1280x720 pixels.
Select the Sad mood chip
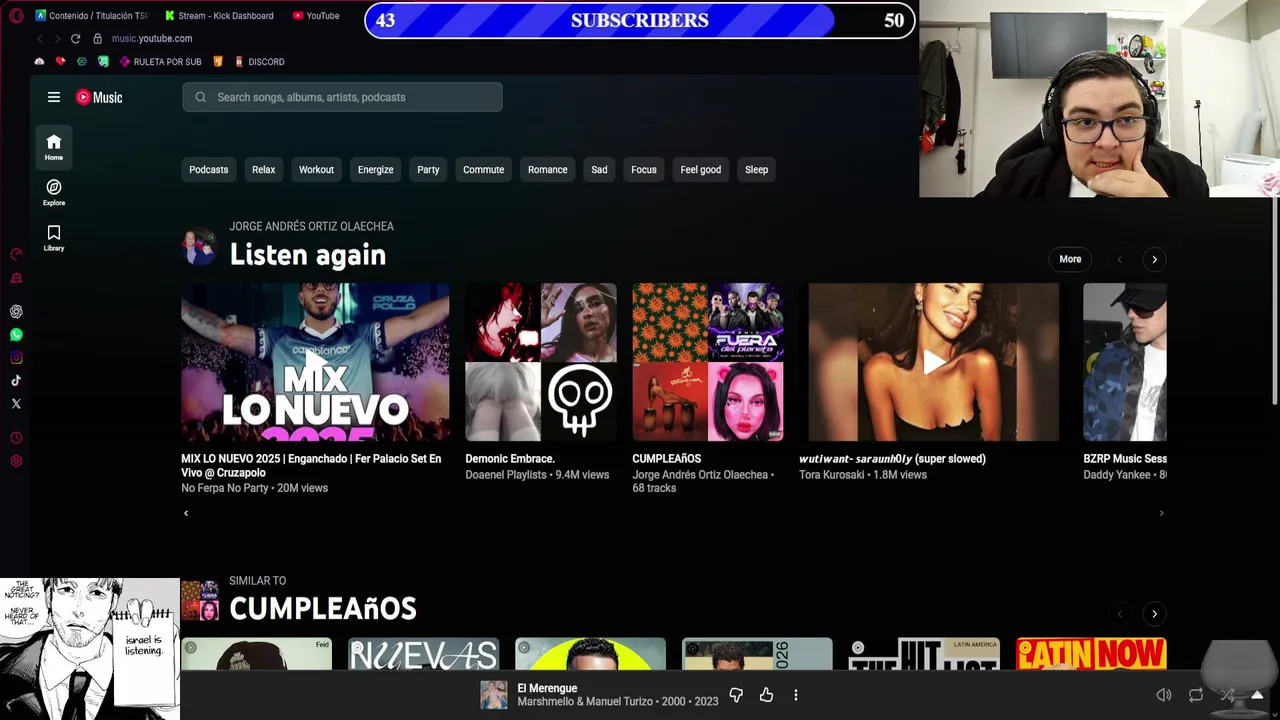pyautogui.click(x=599, y=170)
